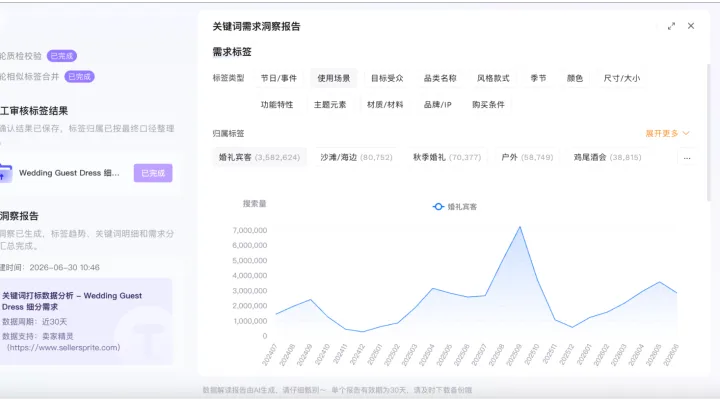
Task: Select the 品牌/IP tag type
Action: 438,105
